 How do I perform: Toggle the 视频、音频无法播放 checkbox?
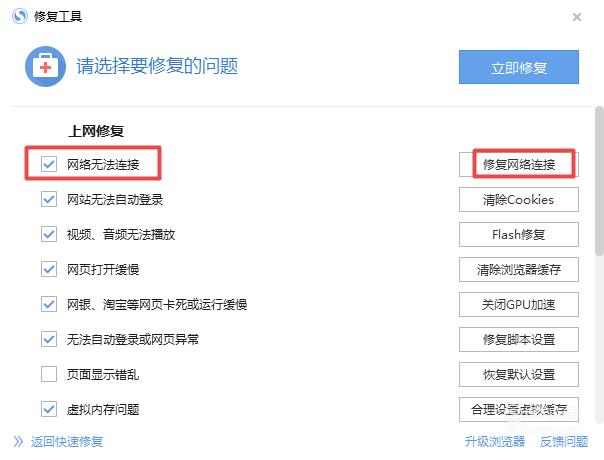pos(49,234)
